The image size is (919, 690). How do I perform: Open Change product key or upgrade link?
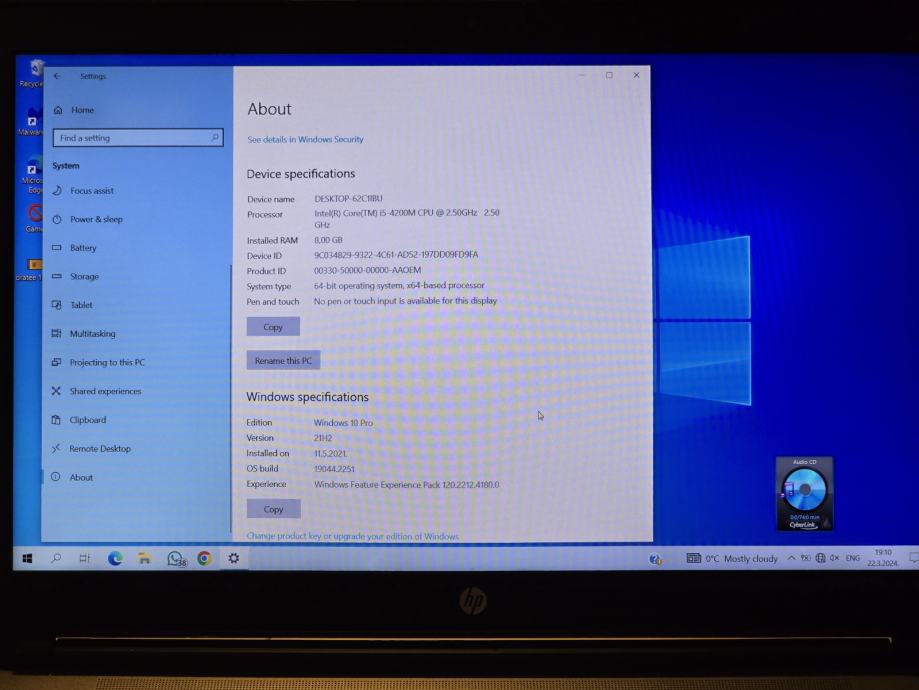point(352,536)
